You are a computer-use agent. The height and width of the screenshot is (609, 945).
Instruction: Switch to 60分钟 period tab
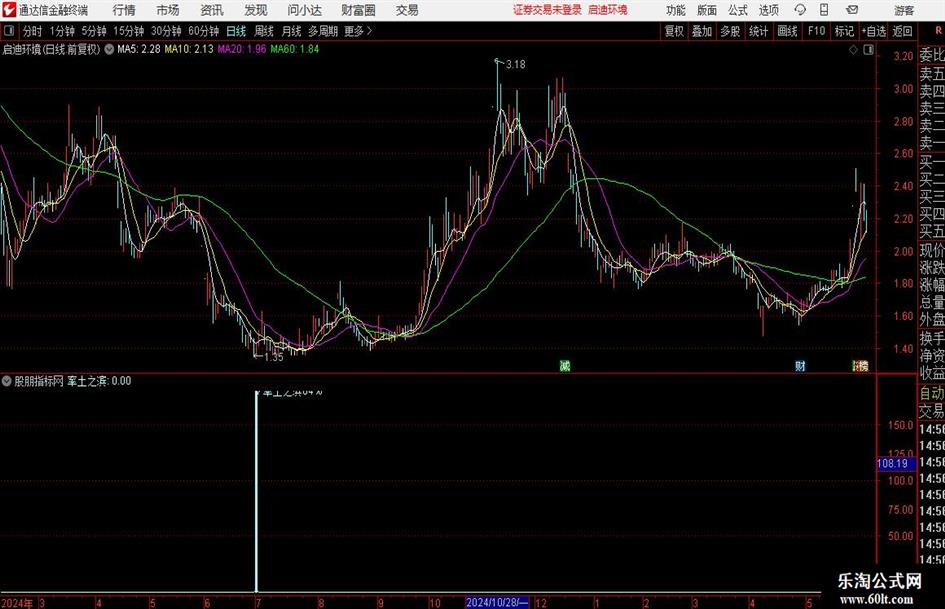pyautogui.click(x=203, y=31)
